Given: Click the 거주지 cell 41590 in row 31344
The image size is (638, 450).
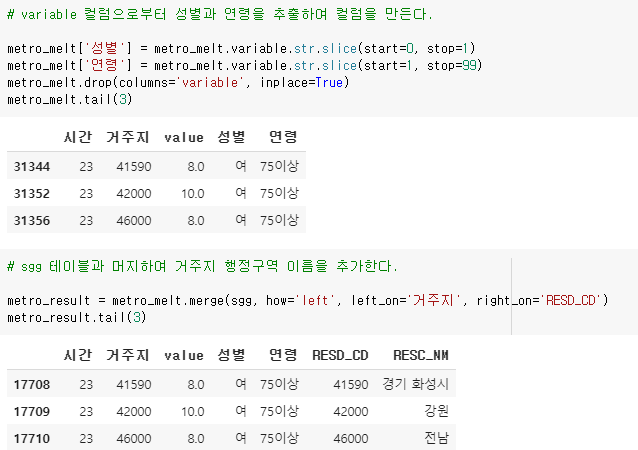Looking at the screenshot, I should 134,166.
